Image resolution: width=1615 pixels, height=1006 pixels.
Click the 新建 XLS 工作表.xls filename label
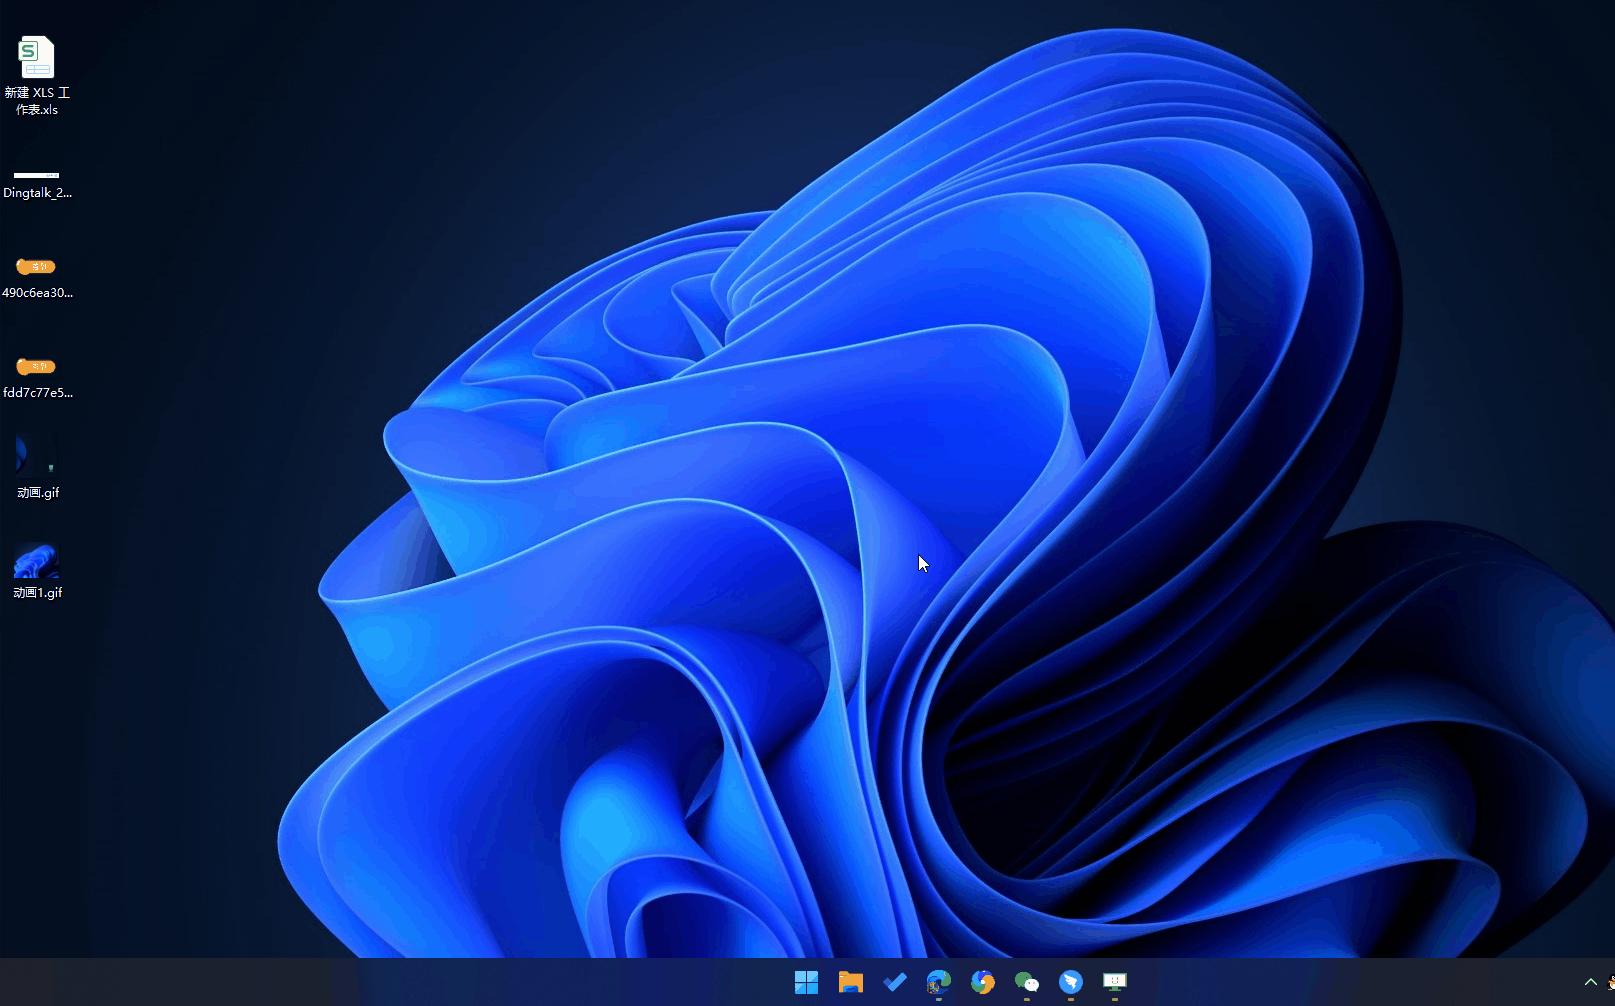pos(37,101)
